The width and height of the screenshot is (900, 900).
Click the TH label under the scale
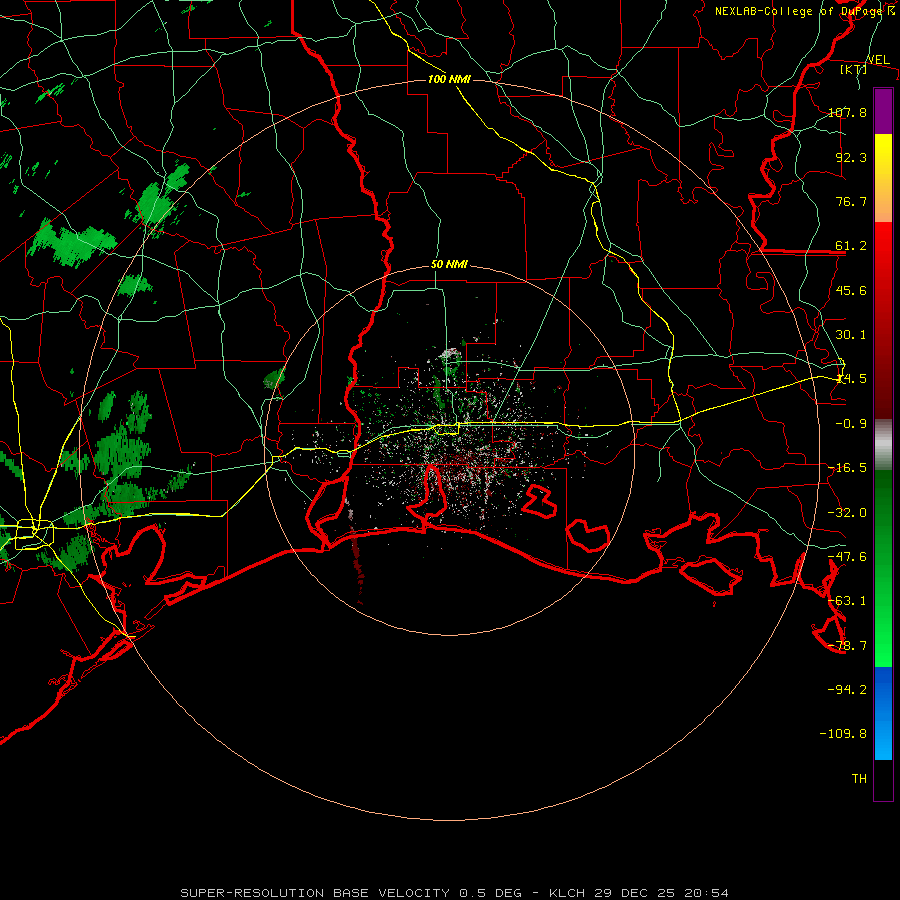[859, 779]
